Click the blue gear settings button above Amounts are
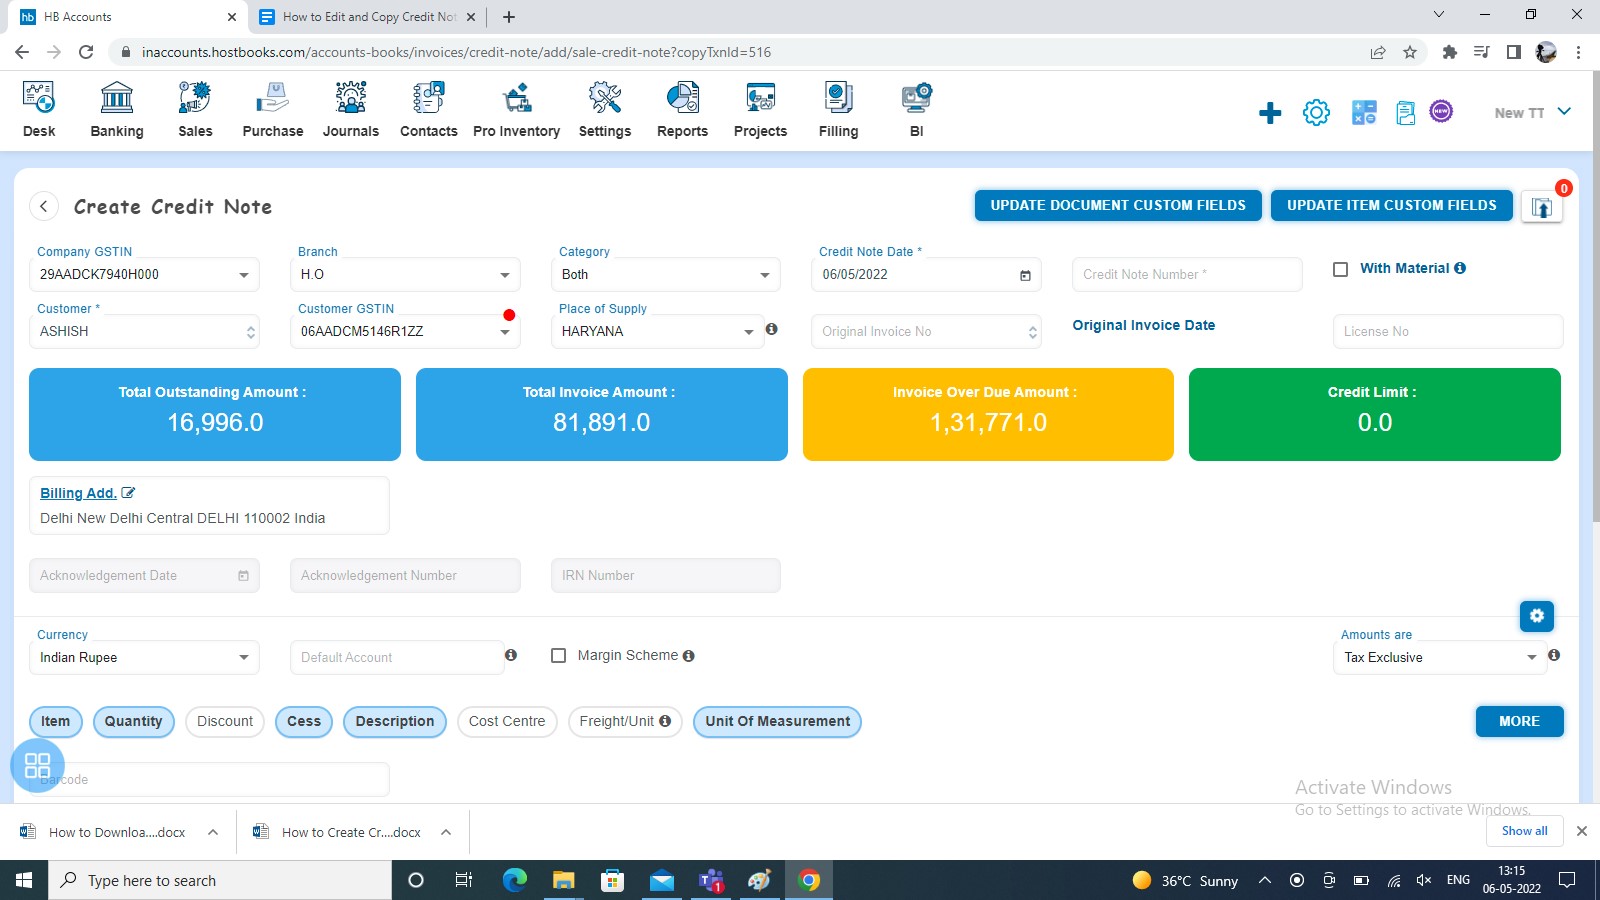The width and height of the screenshot is (1600, 900). (1537, 616)
